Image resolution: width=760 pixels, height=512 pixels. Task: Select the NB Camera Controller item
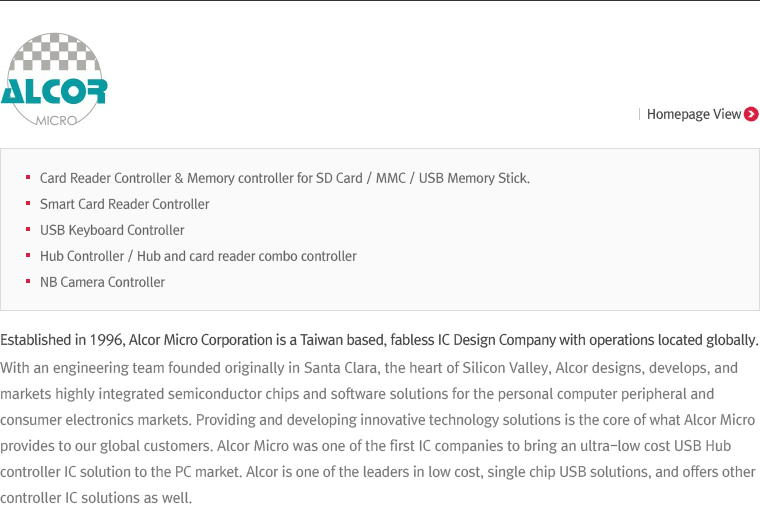tap(102, 282)
